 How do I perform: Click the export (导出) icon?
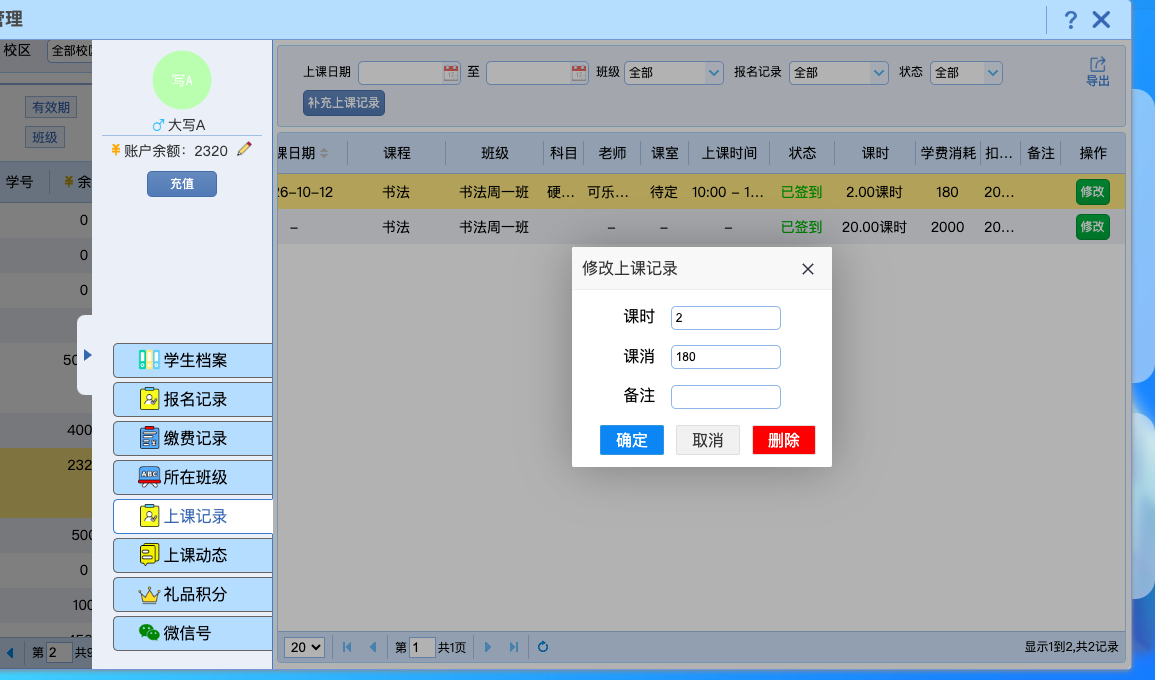point(1098,72)
